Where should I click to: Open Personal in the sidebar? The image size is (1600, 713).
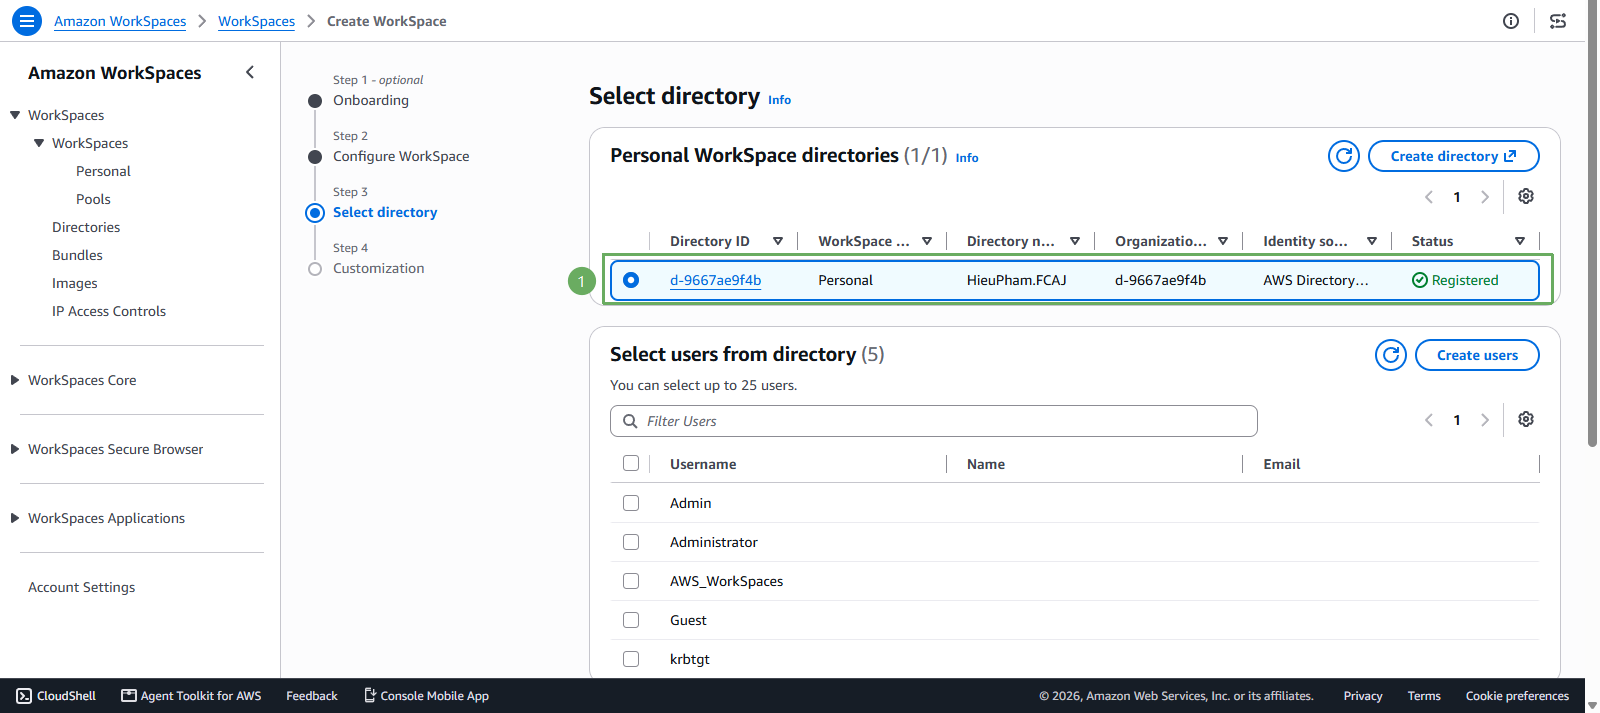(103, 171)
